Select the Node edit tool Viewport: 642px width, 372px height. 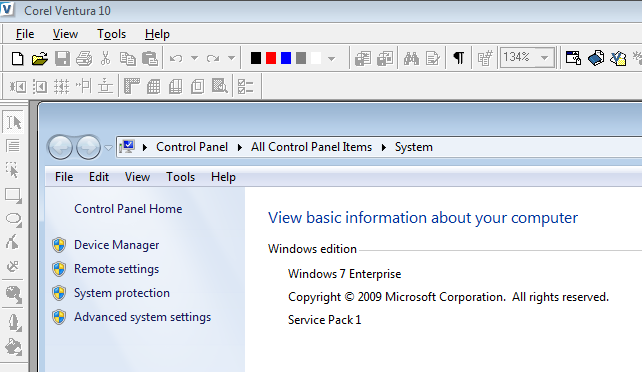tap(12, 242)
